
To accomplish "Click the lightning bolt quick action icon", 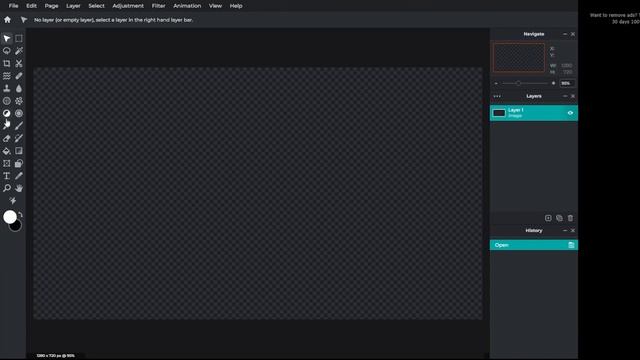I will [x=13, y=201].
